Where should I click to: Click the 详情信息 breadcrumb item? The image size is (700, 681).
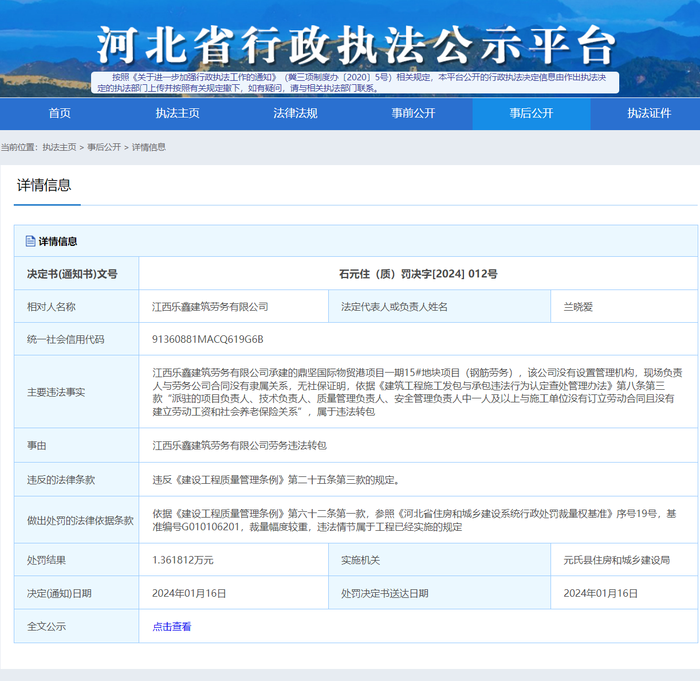149,147
